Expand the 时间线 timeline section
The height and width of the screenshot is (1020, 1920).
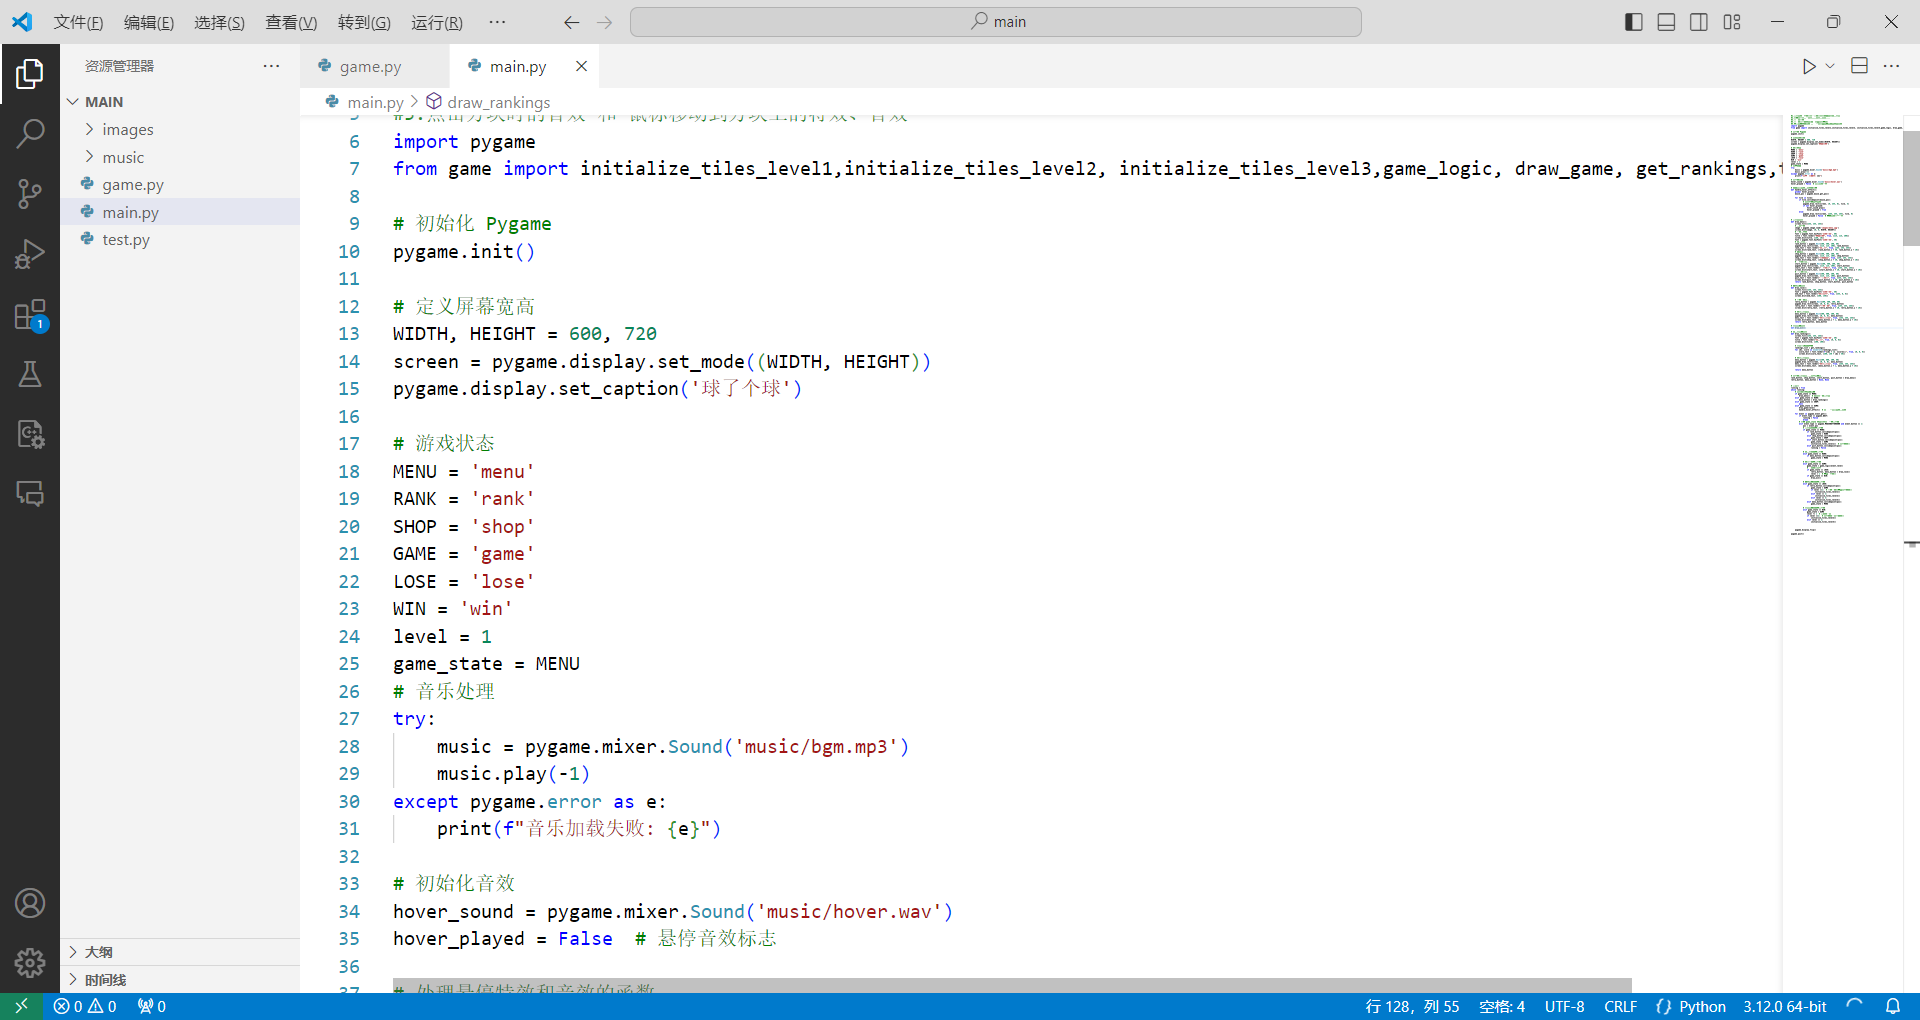click(180, 980)
